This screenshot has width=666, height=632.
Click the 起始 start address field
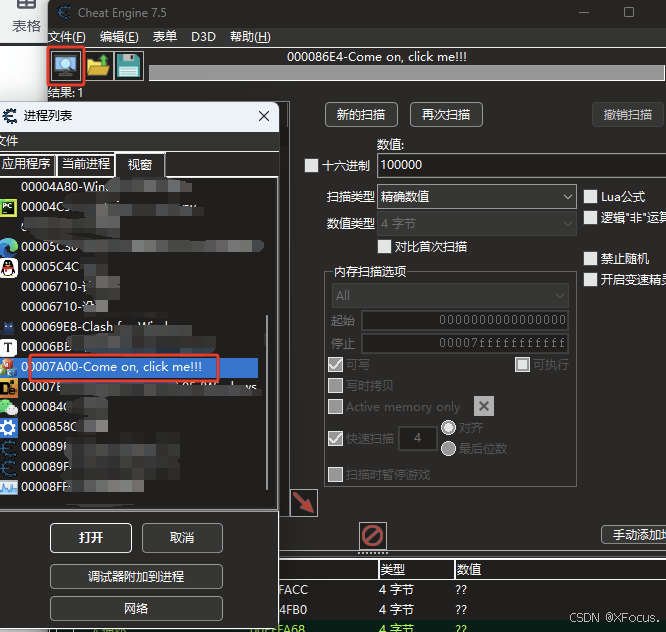[x=465, y=320]
